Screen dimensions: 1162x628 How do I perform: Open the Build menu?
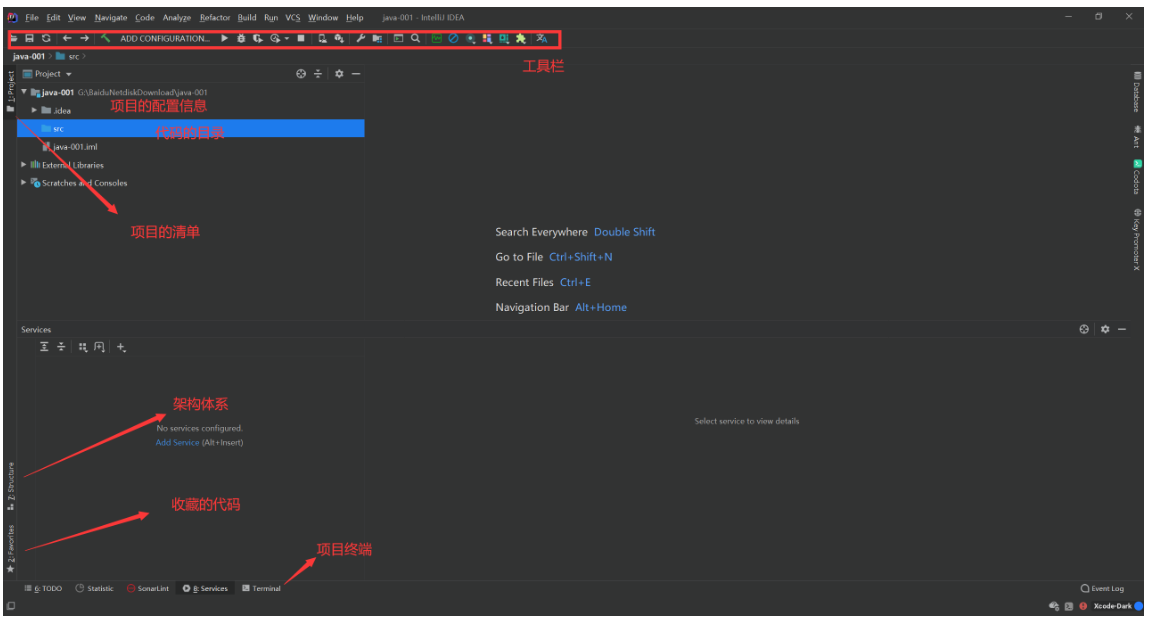click(247, 17)
